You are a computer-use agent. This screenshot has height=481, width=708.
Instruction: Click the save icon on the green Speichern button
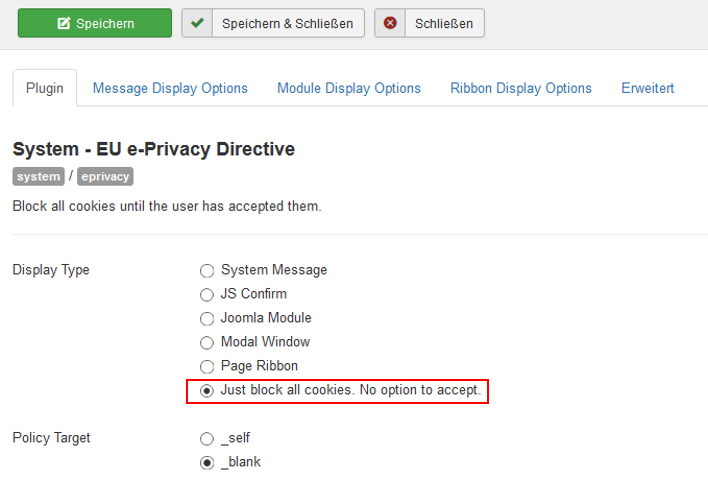point(64,24)
